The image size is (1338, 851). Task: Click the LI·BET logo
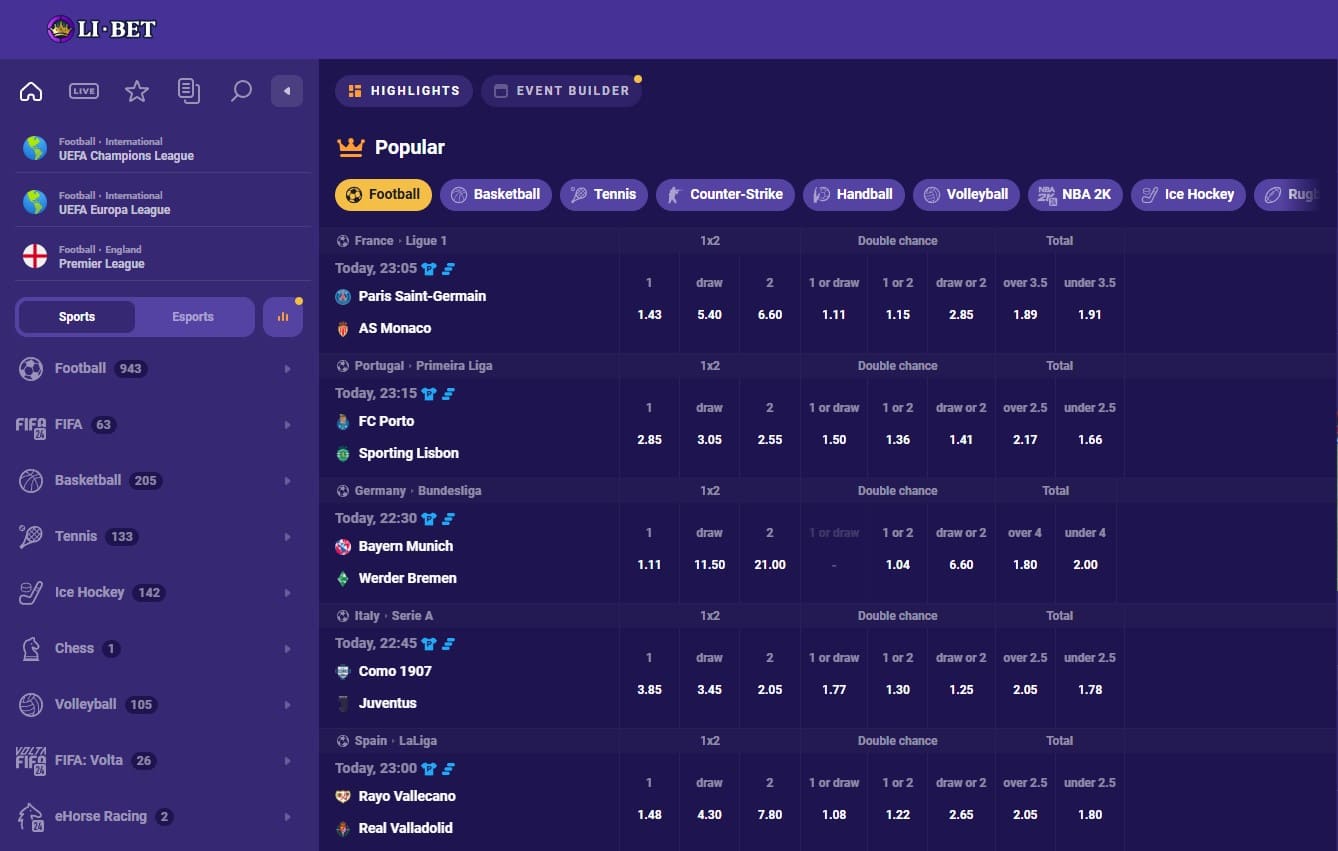tap(102, 29)
